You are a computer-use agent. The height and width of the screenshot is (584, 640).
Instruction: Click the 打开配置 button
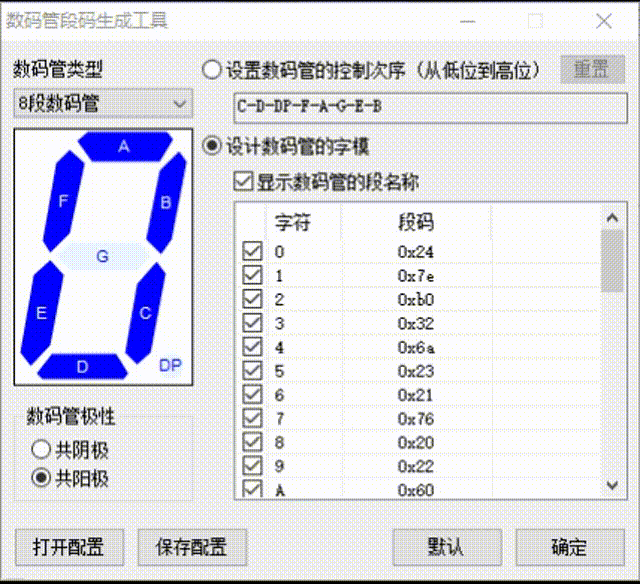point(69,547)
